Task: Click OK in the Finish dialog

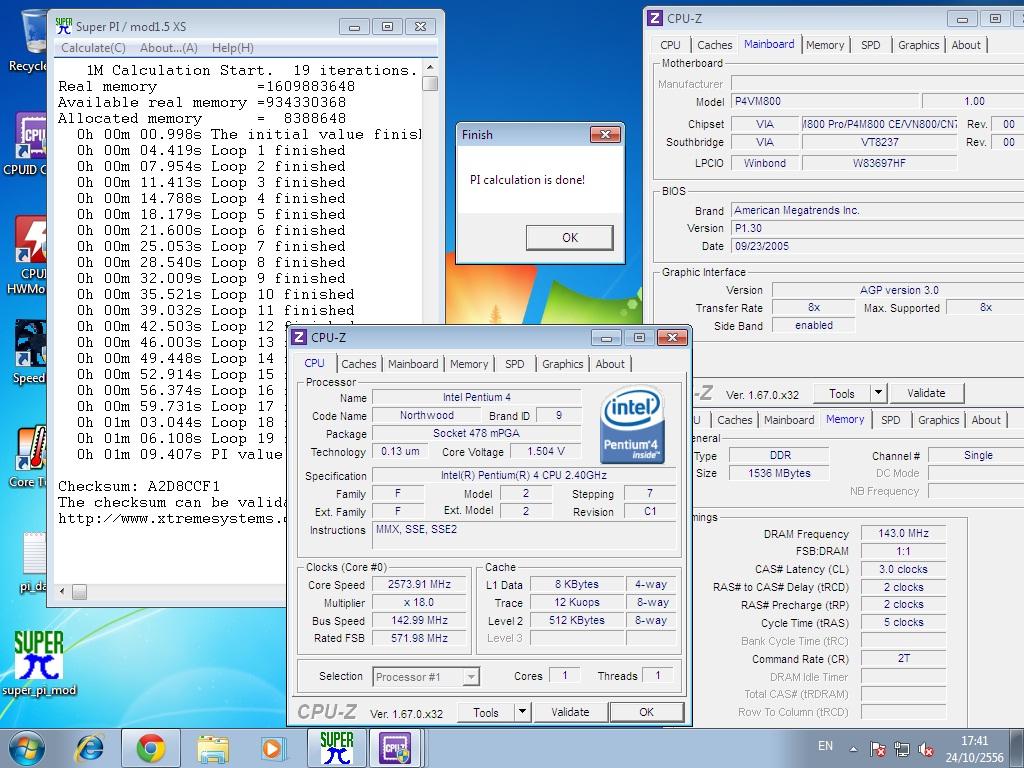Action: pyautogui.click(x=569, y=238)
